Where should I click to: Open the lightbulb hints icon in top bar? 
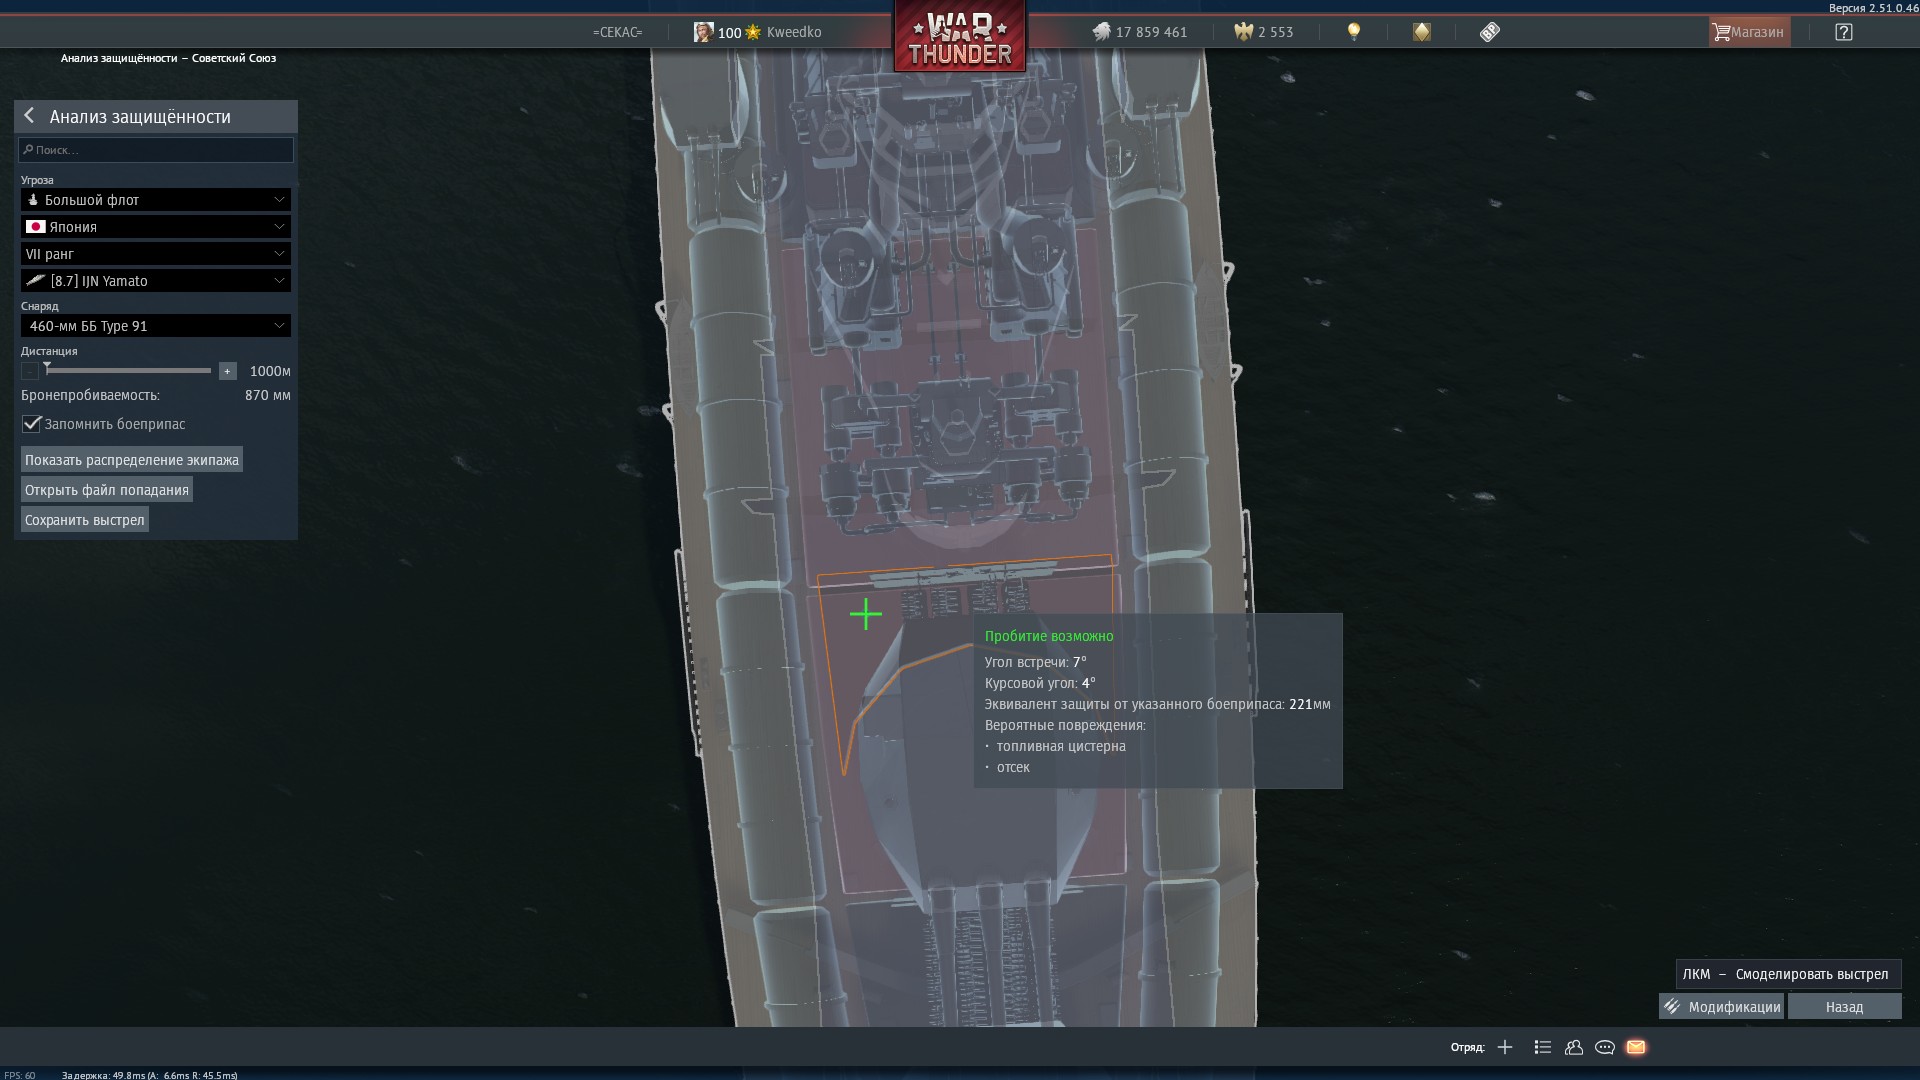(x=1353, y=32)
